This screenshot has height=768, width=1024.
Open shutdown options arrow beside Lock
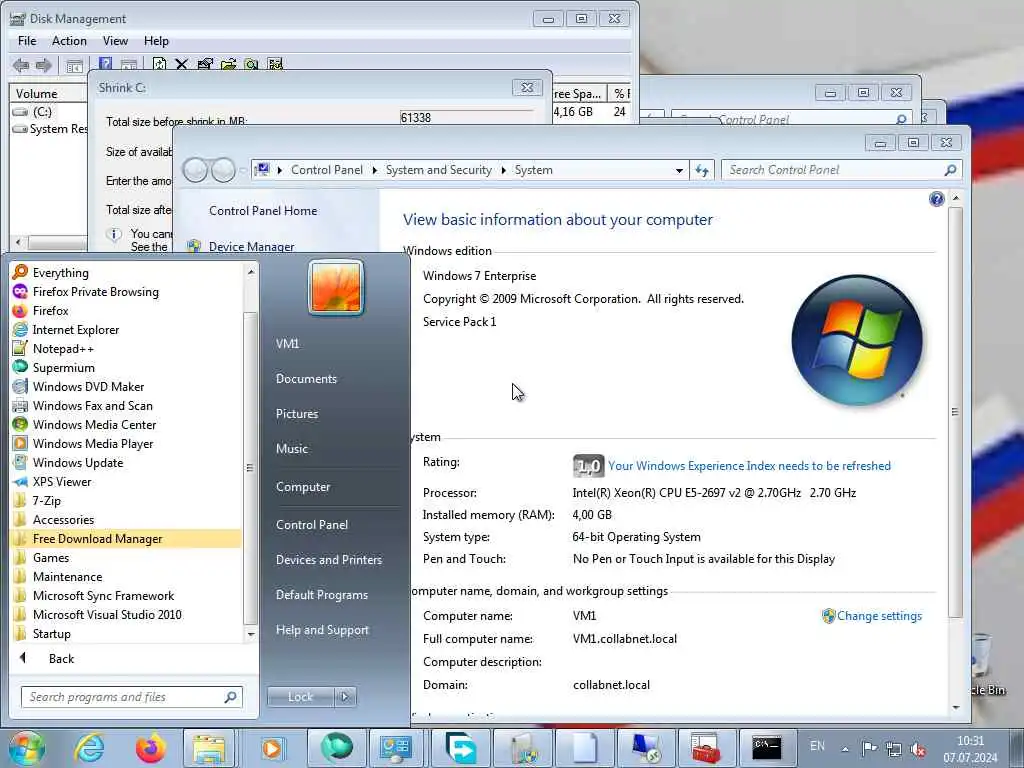[345, 697]
